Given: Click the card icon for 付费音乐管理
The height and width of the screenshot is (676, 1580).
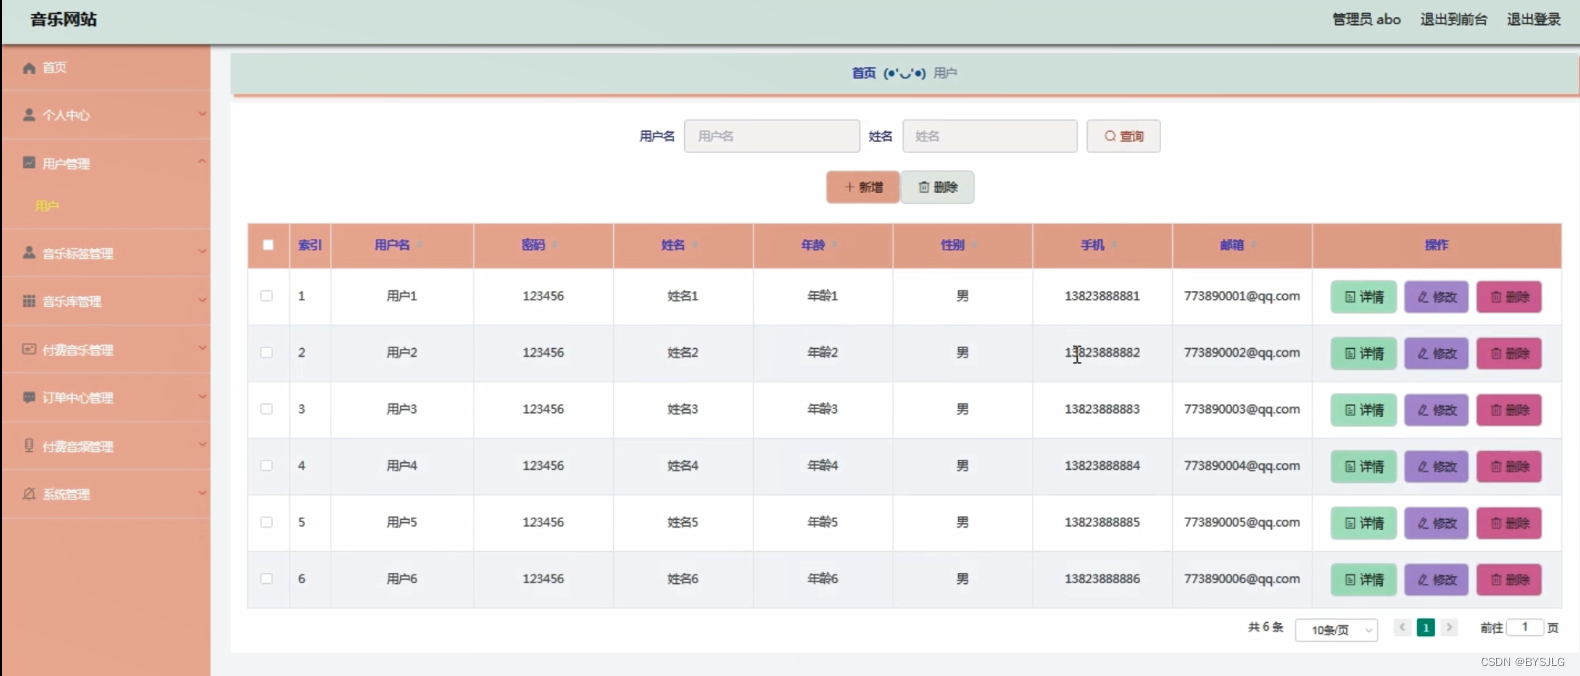Looking at the screenshot, I should (x=29, y=350).
